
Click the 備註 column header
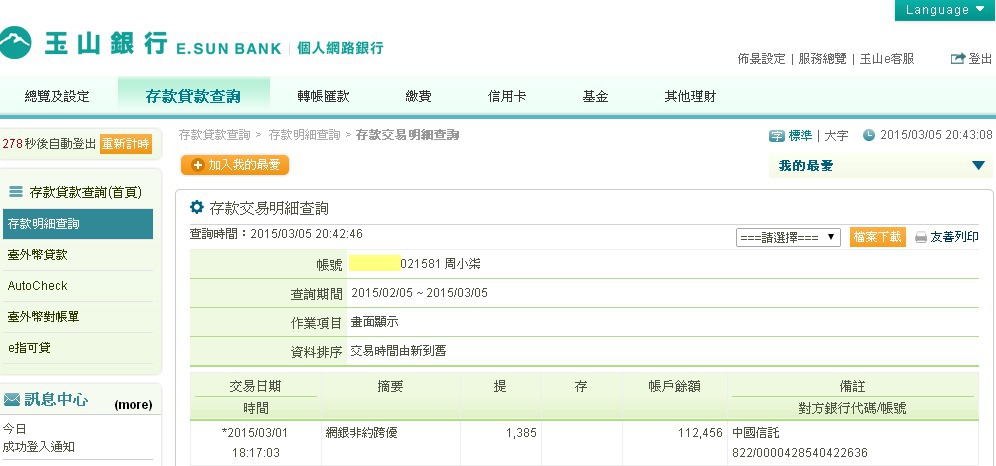pyautogui.click(x=852, y=387)
